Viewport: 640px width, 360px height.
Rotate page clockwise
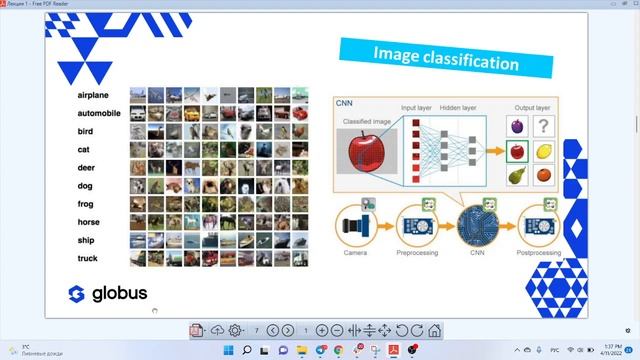tap(417, 330)
